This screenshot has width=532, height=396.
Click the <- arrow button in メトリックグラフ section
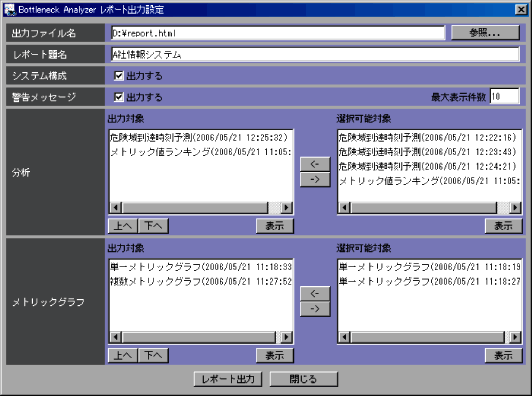point(315,294)
